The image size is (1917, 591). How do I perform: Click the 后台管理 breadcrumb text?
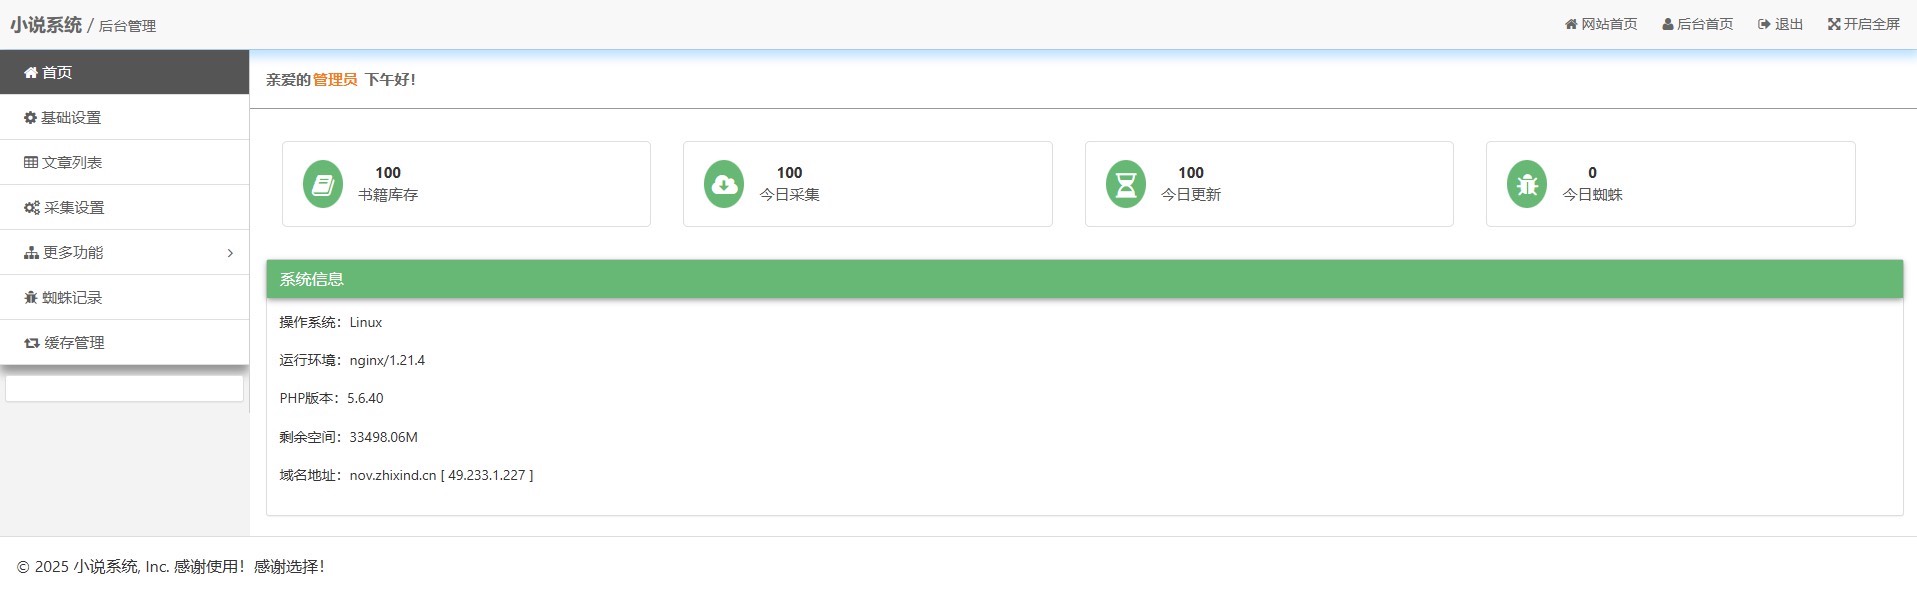[x=127, y=26]
